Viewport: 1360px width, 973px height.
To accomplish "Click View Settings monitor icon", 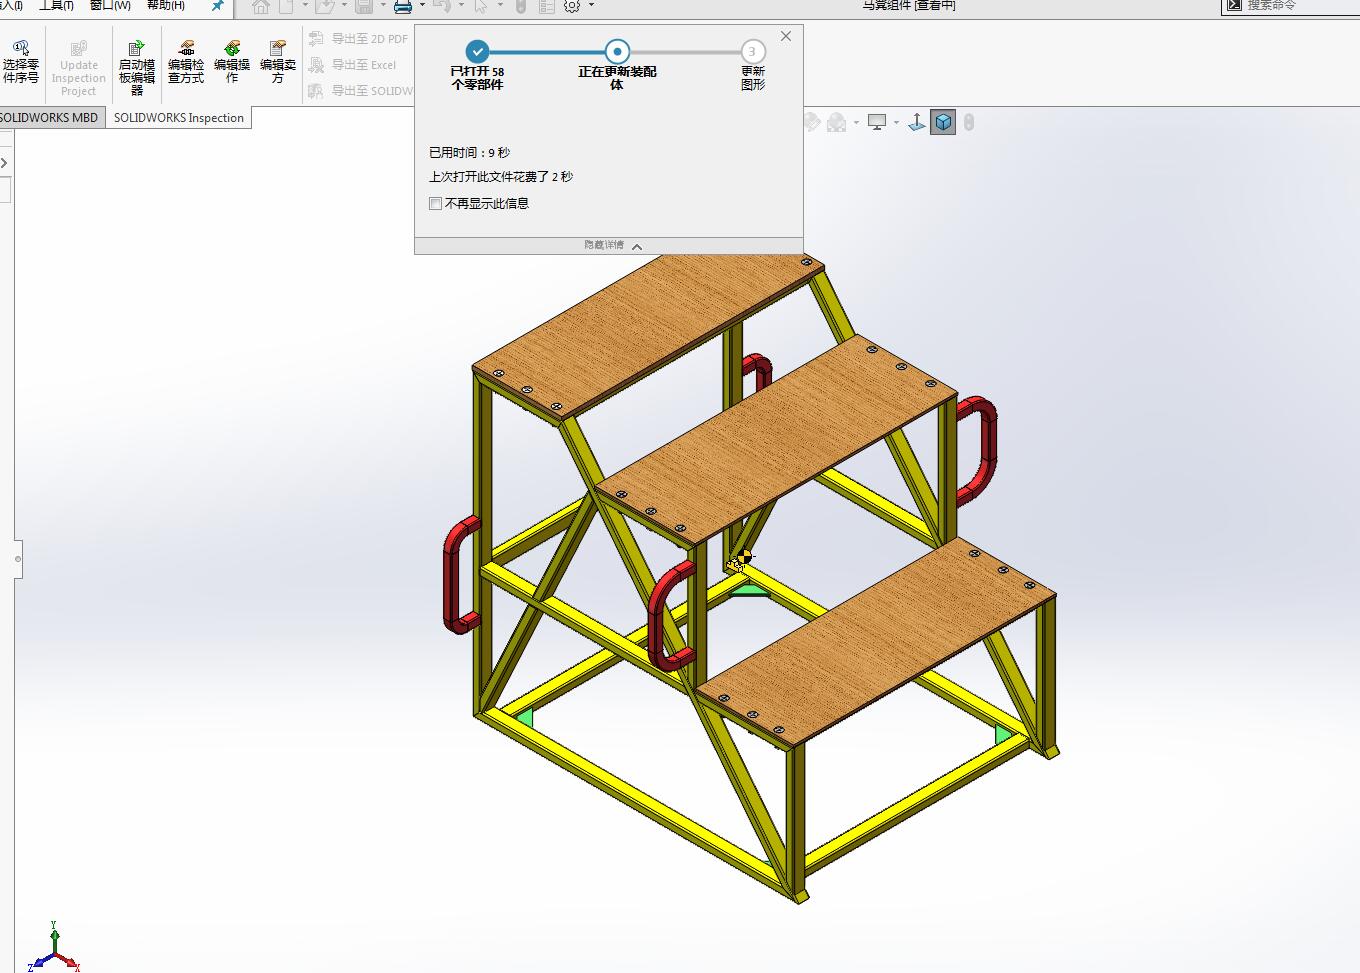I will click(x=877, y=122).
